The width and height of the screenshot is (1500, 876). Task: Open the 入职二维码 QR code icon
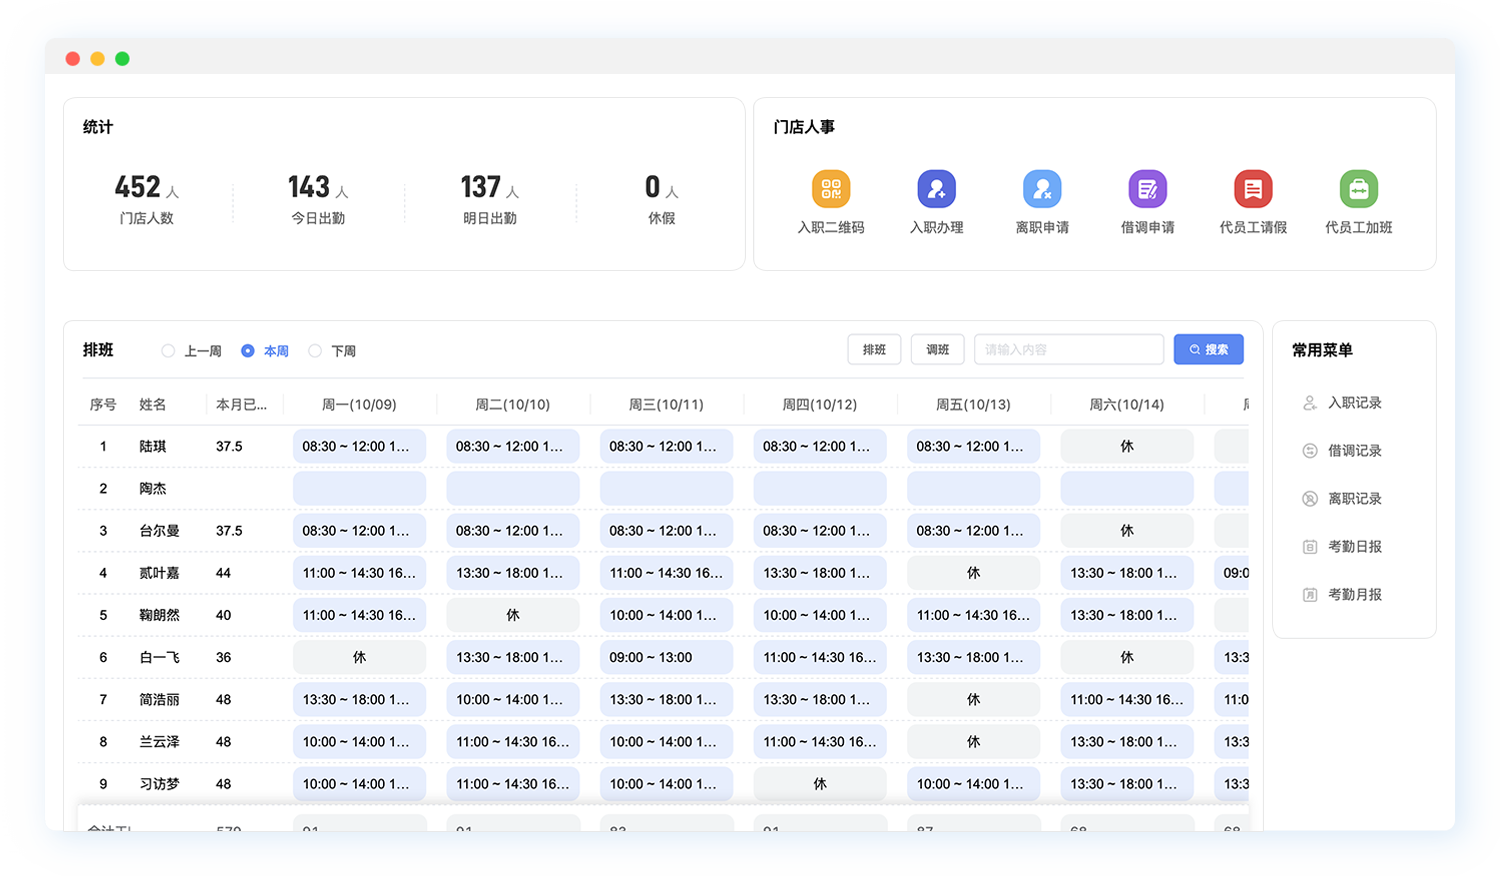(x=830, y=189)
